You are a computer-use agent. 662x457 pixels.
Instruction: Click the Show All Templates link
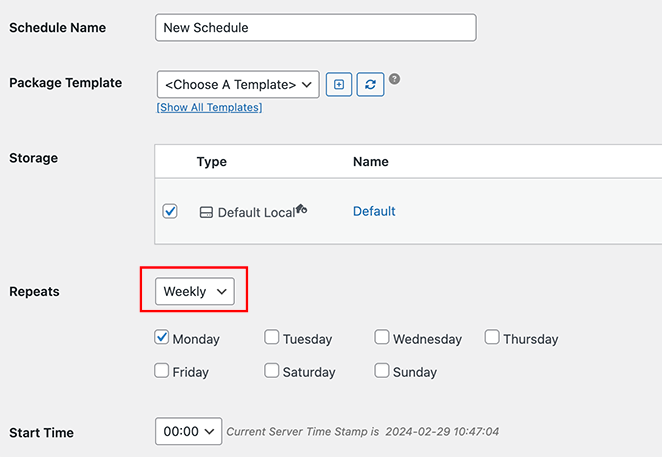(209, 107)
